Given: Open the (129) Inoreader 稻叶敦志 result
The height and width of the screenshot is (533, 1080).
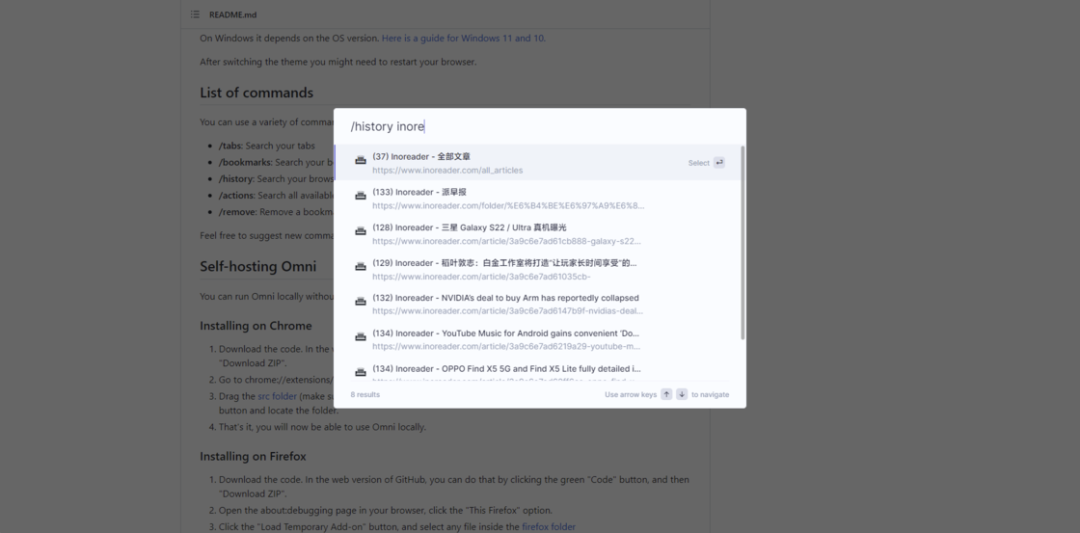Looking at the screenshot, I should click(x=538, y=269).
